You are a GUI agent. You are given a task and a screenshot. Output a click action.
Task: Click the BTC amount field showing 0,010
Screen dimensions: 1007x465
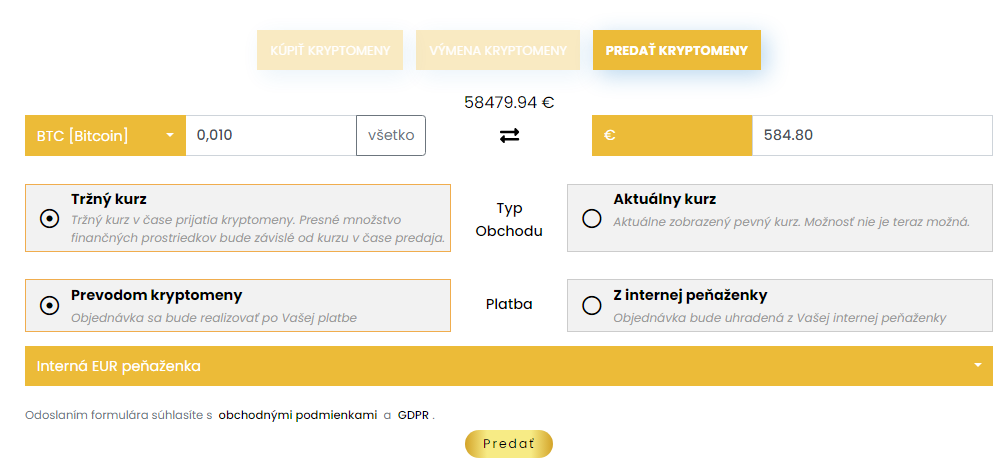270,135
